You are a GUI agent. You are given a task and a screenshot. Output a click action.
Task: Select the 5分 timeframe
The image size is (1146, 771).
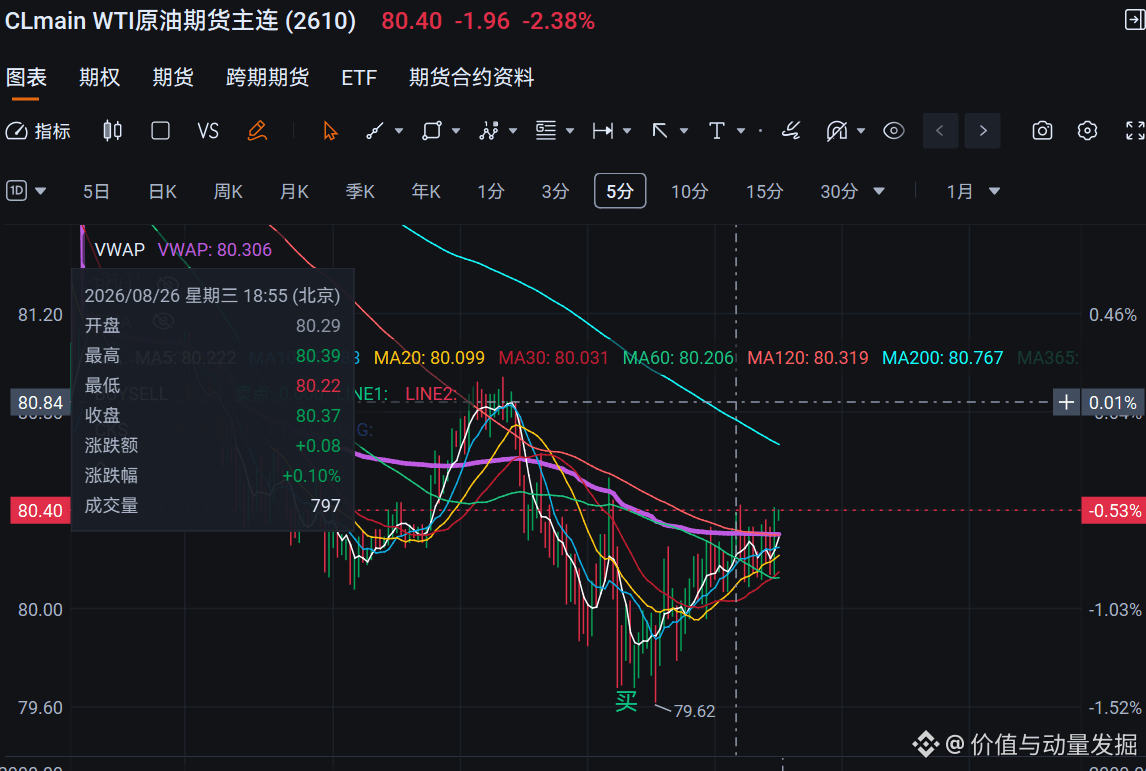pos(620,191)
